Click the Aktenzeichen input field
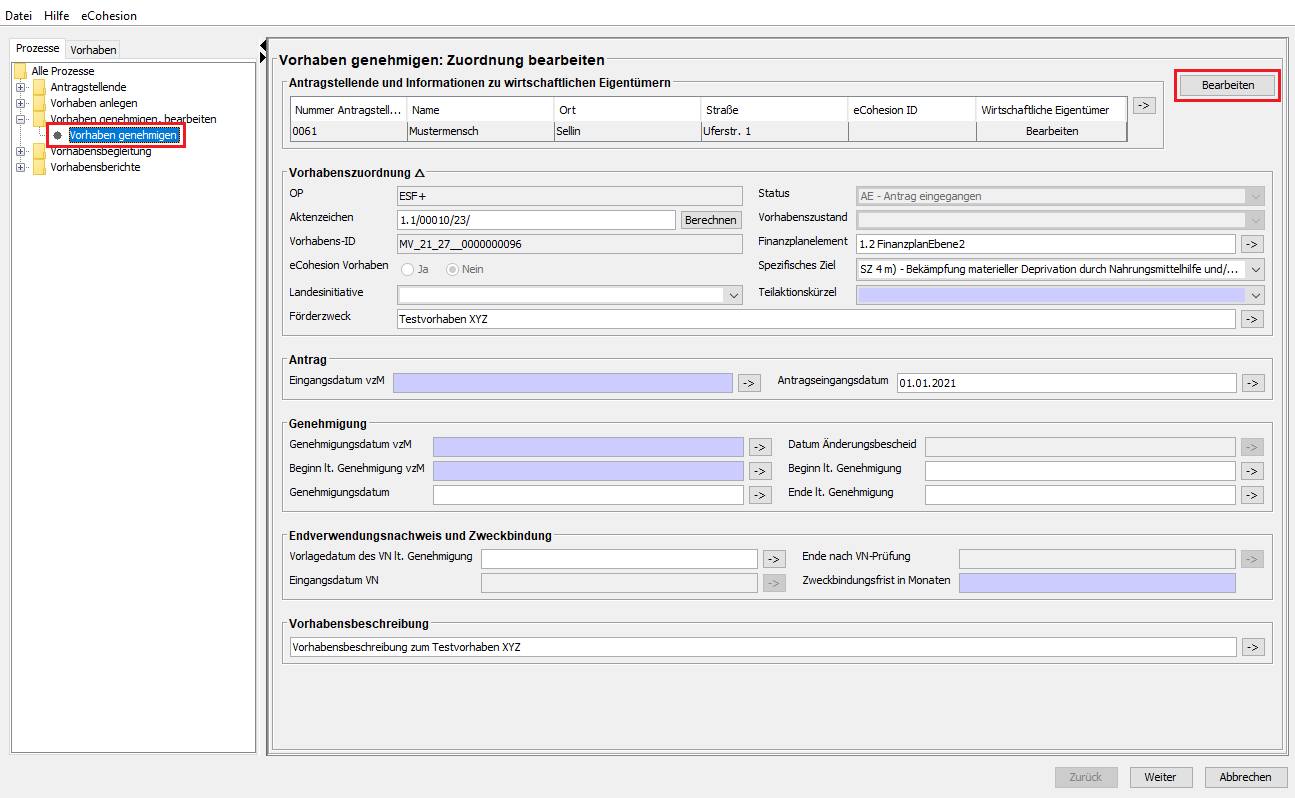The width and height of the screenshot is (1295, 798). 536,220
